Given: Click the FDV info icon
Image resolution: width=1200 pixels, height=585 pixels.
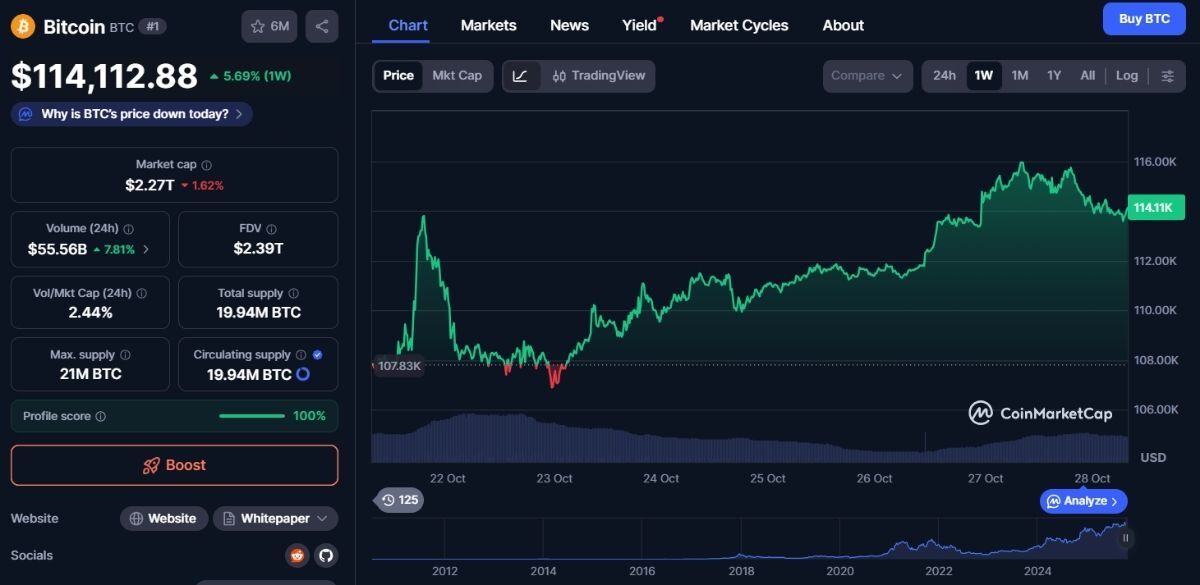Looking at the screenshot, I should [272, 229].
